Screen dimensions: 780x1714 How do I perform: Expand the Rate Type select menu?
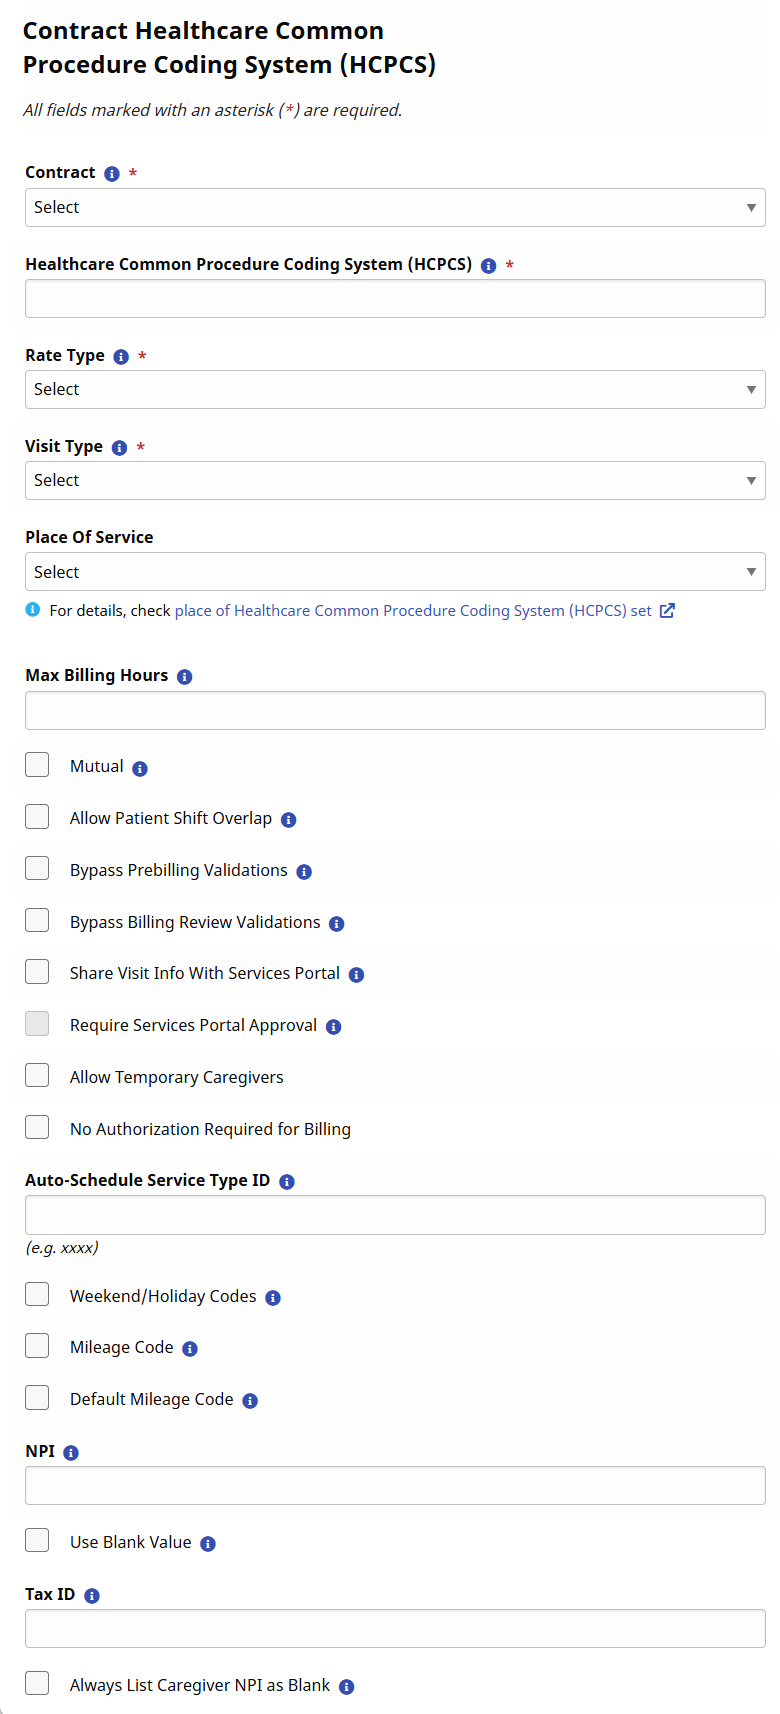point(395,390)
